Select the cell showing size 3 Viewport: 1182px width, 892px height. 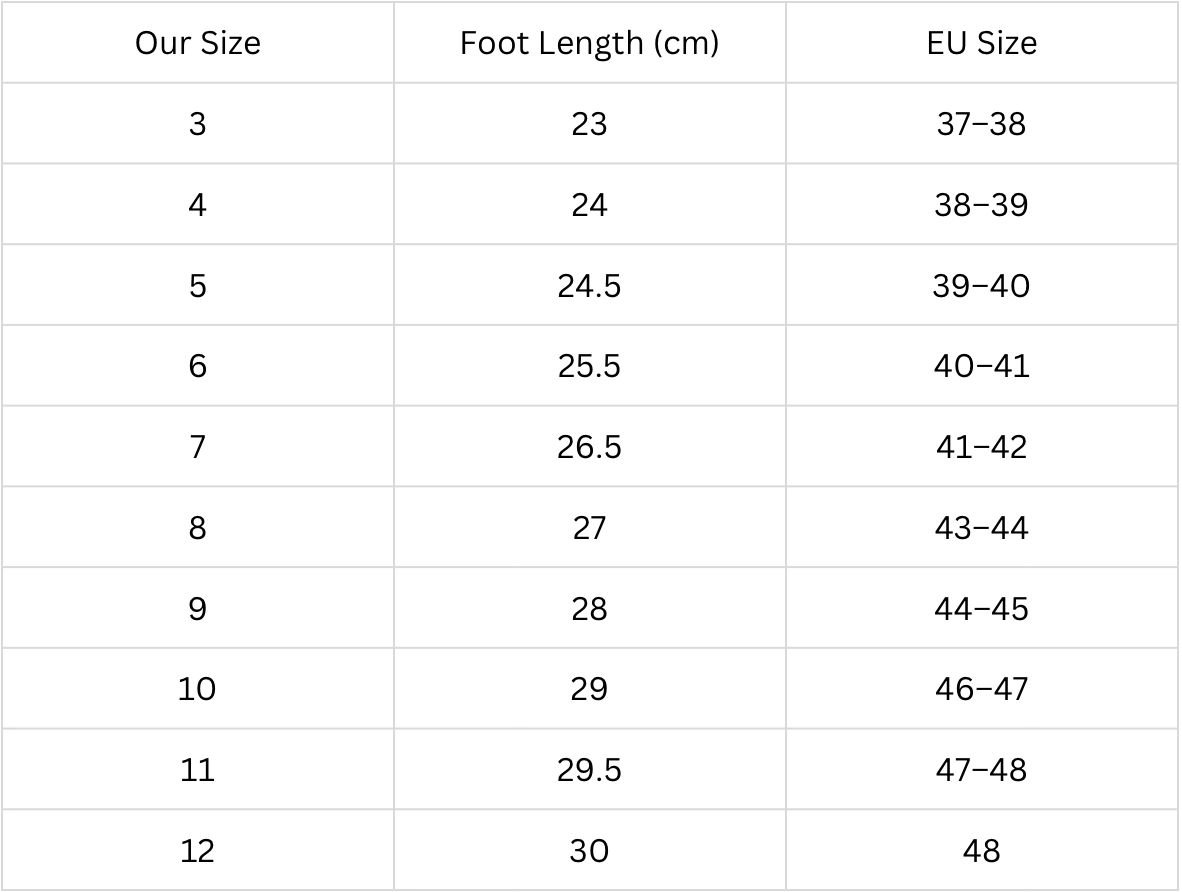198,124
